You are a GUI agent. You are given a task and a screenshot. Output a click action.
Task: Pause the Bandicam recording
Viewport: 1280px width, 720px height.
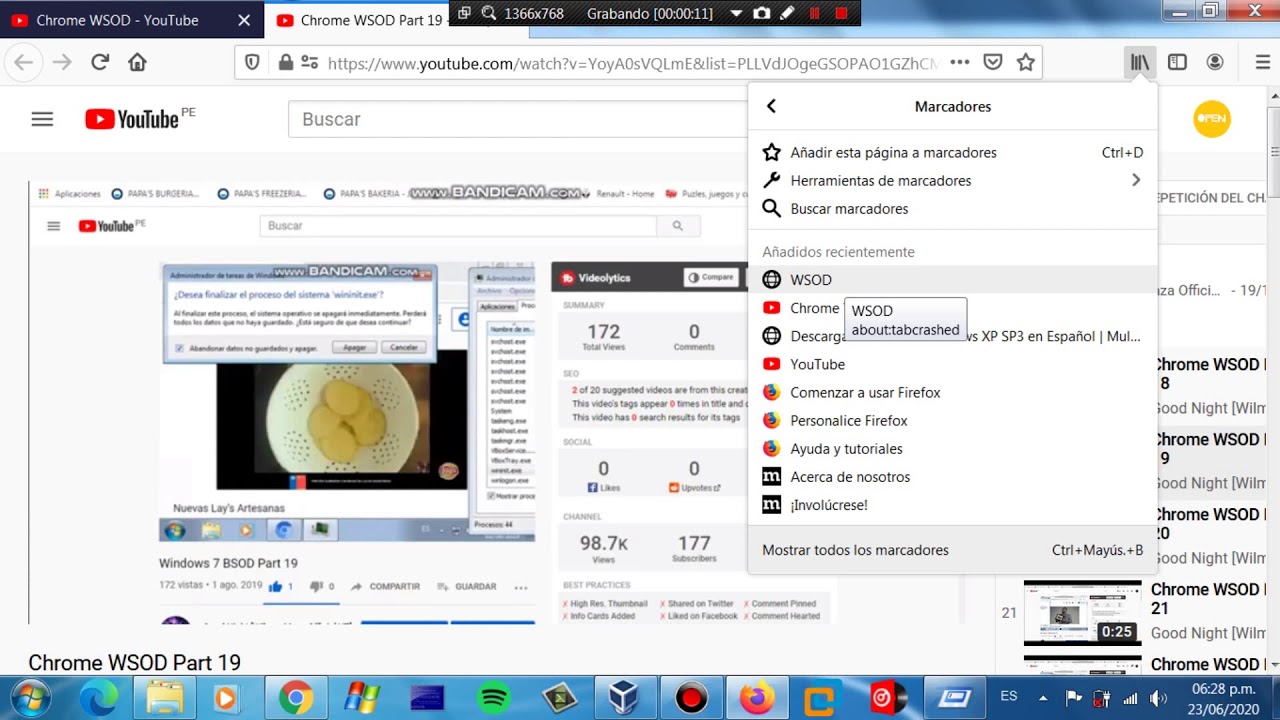(x=814, y=13)
